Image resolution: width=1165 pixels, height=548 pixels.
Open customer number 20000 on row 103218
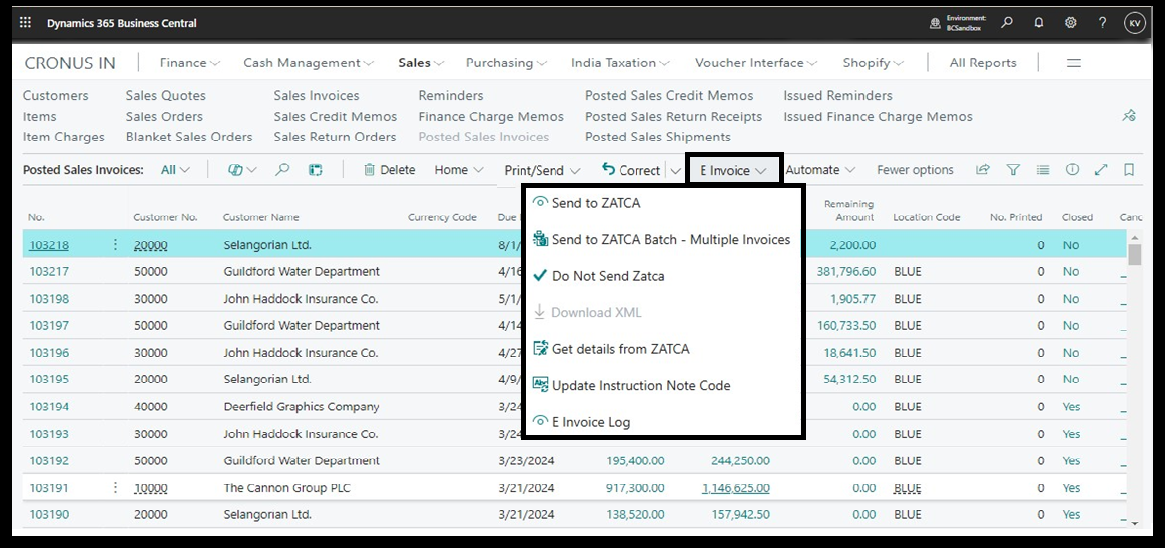pyautogui.click(x=151, y=245)
